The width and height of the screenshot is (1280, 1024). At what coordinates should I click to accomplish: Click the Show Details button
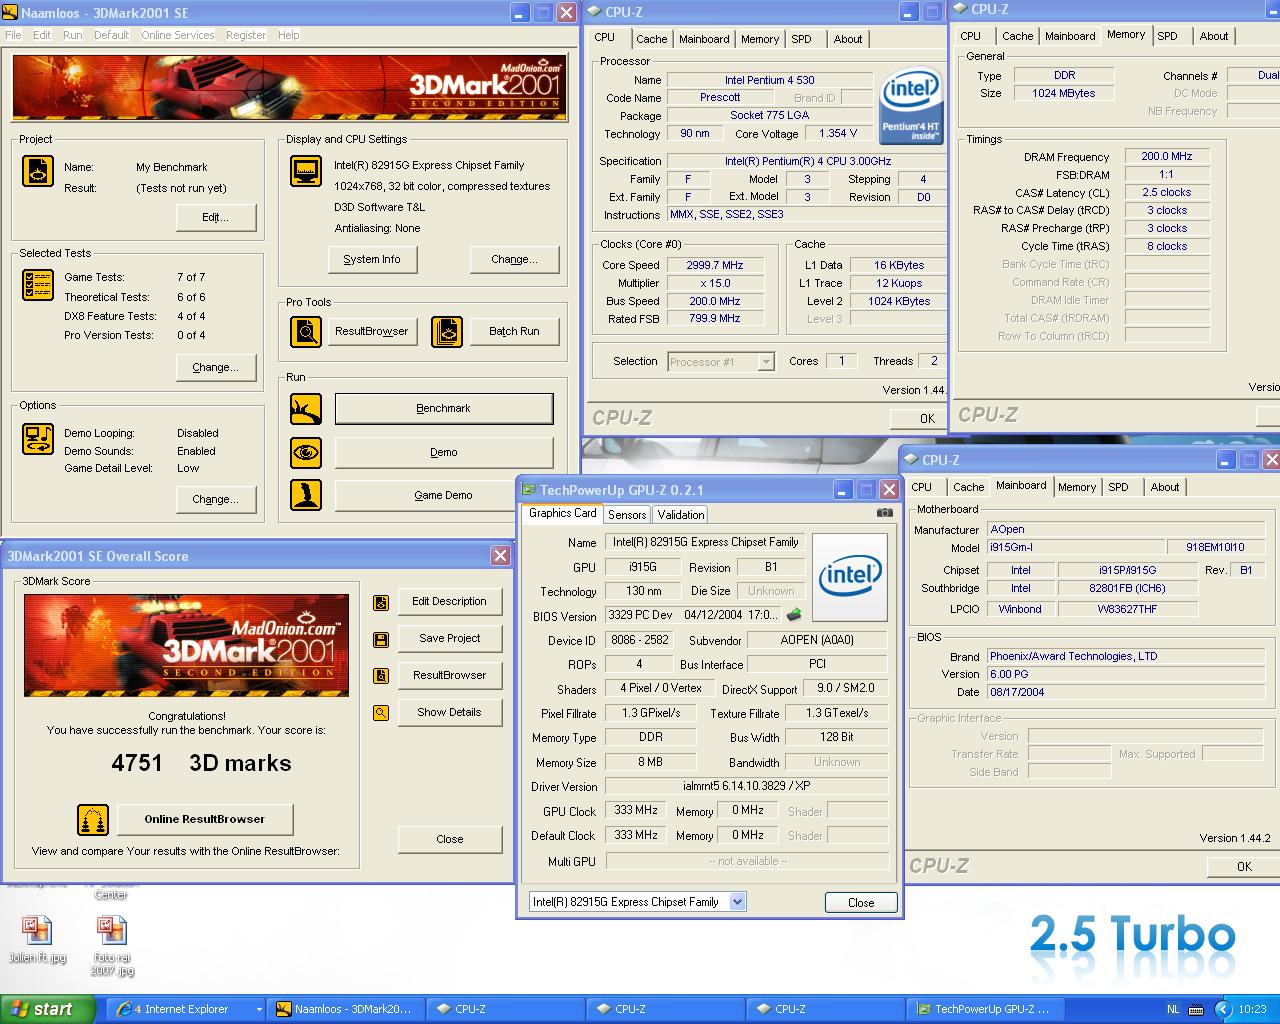click(450, 712)
